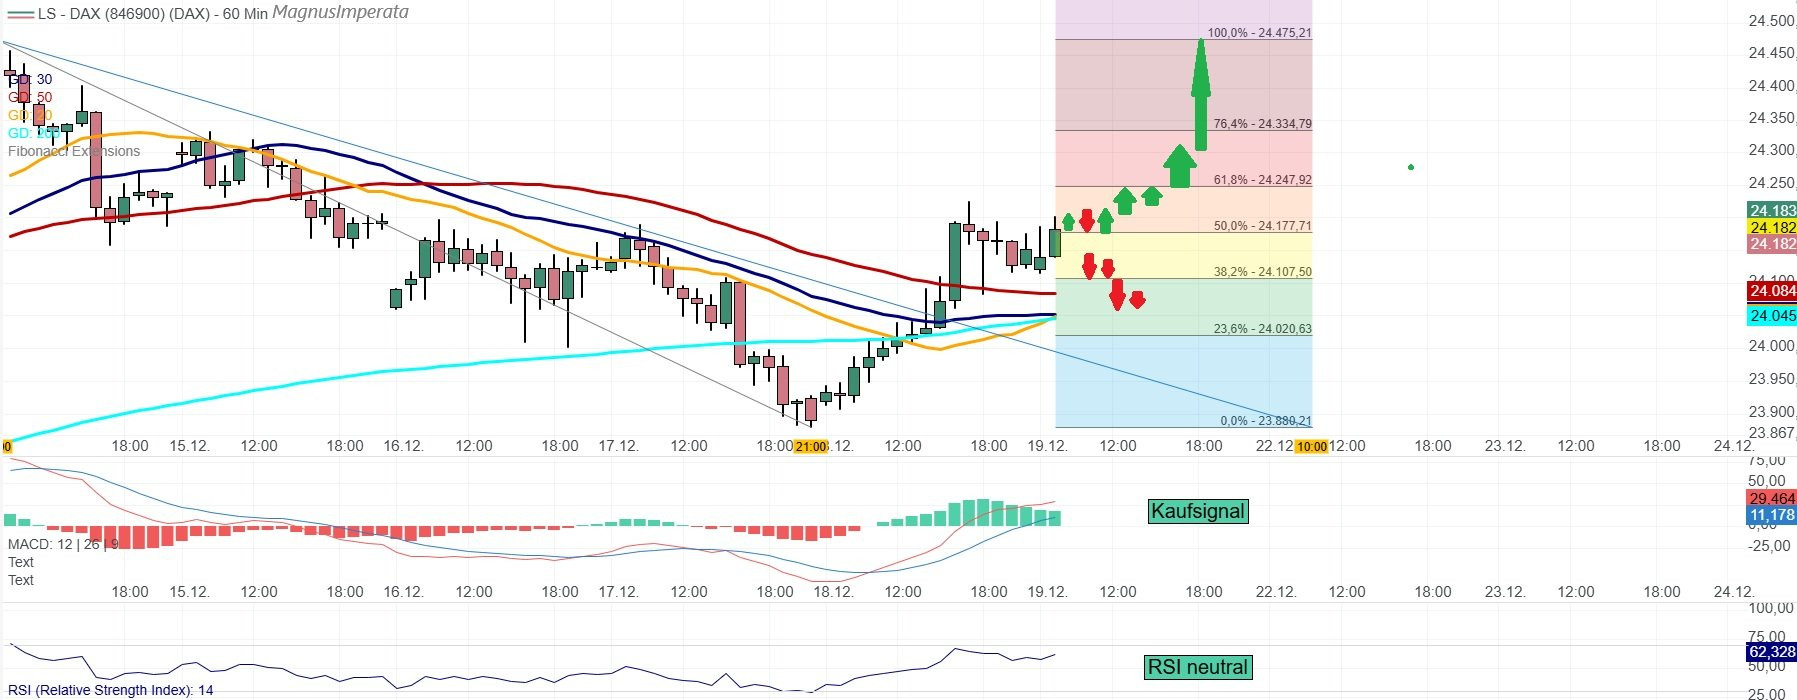Select the small green dot marker on chart
This screenshot has height=700, width=1797.
pos(1410,167)
